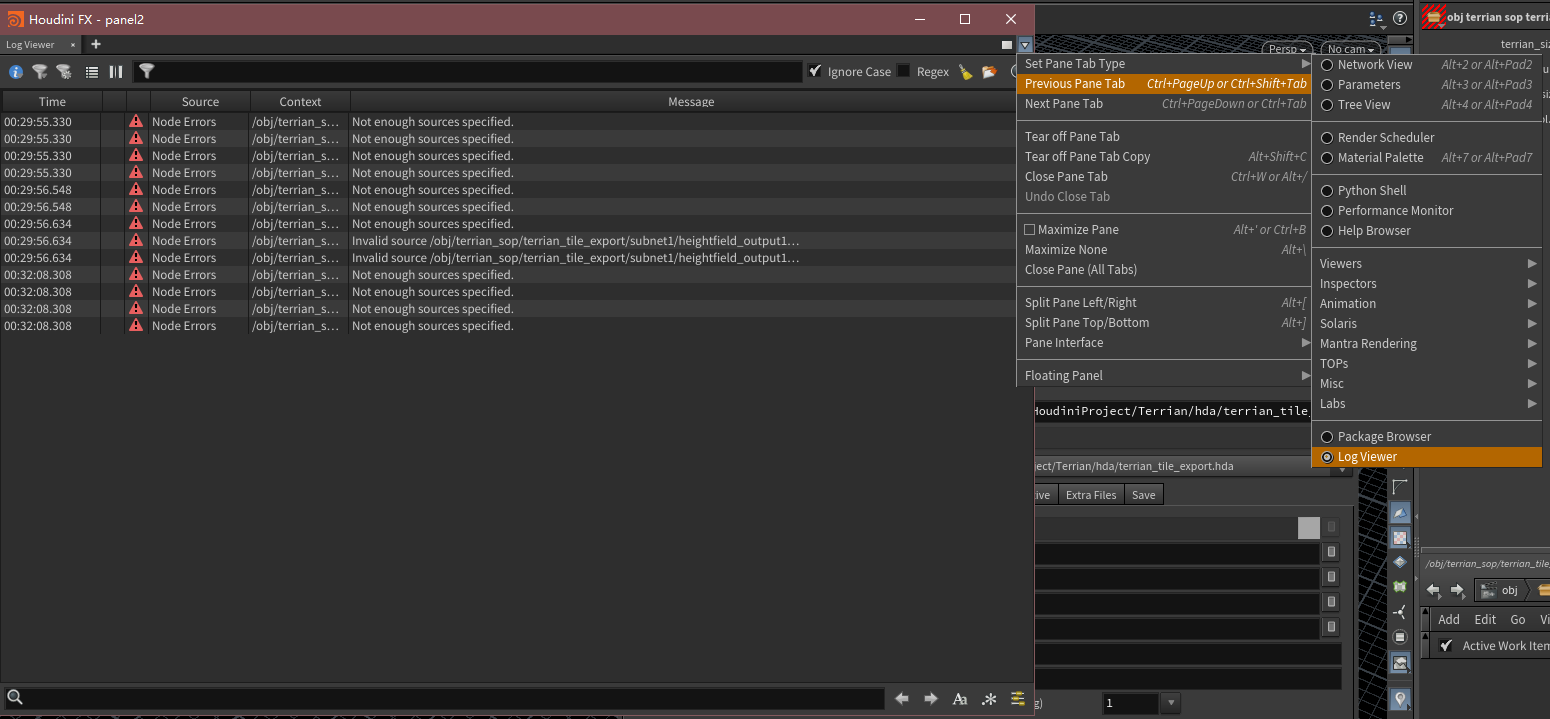Image resolution: width=1550 pixels, height=719 pixels.
Task: Clear the log with the broom icon
Action: click(x=965, y=72)
